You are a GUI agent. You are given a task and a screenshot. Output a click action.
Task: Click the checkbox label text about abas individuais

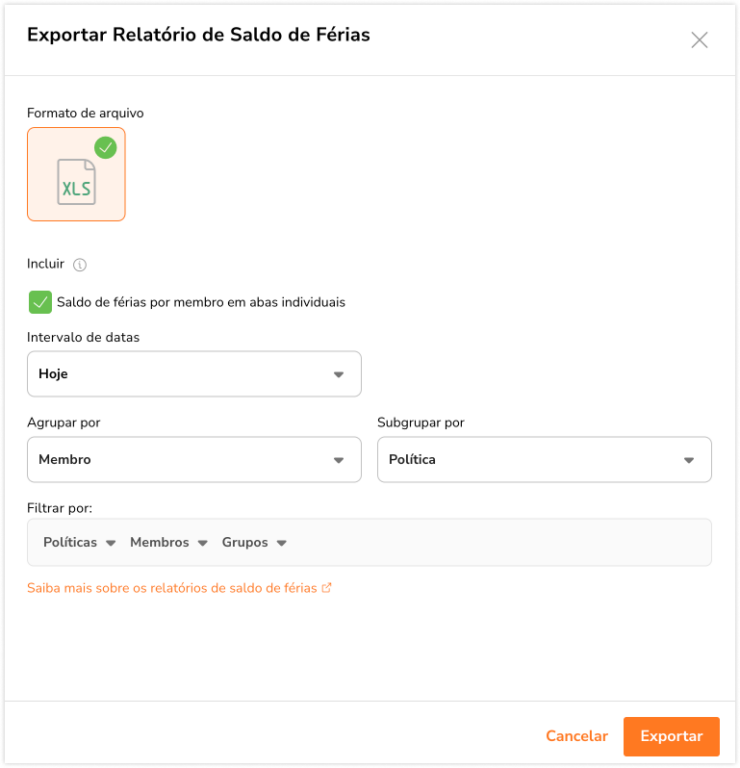click(x=201, y=302)
